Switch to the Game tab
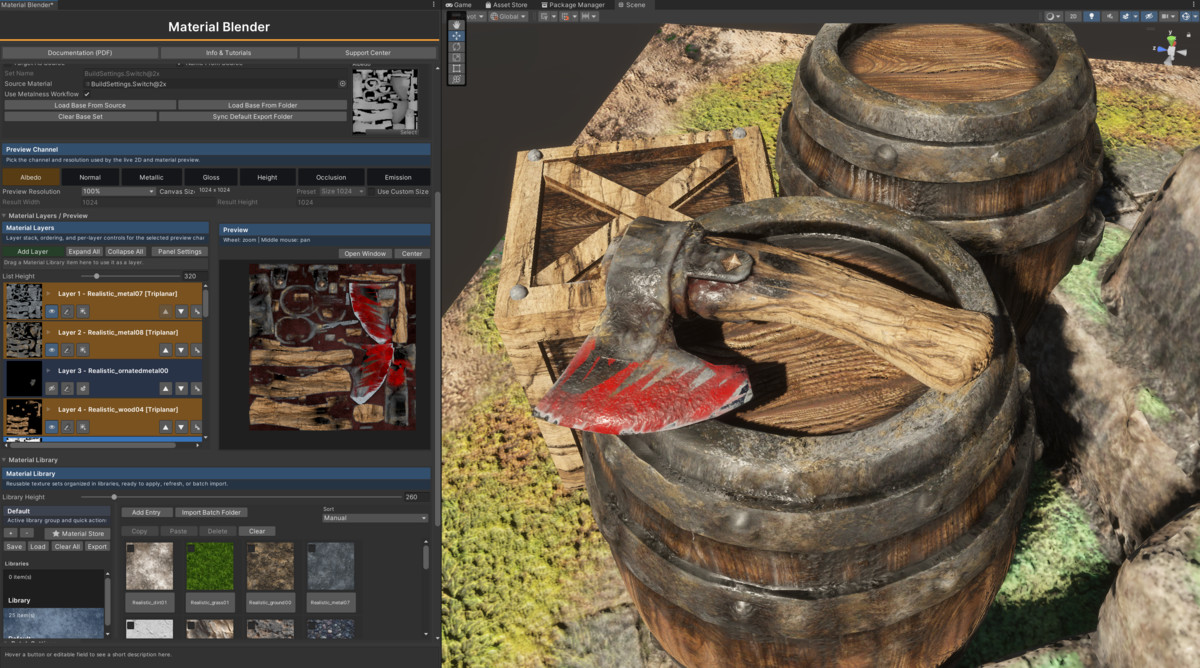This screenshot has width=1200, height=668. [458, 5]
